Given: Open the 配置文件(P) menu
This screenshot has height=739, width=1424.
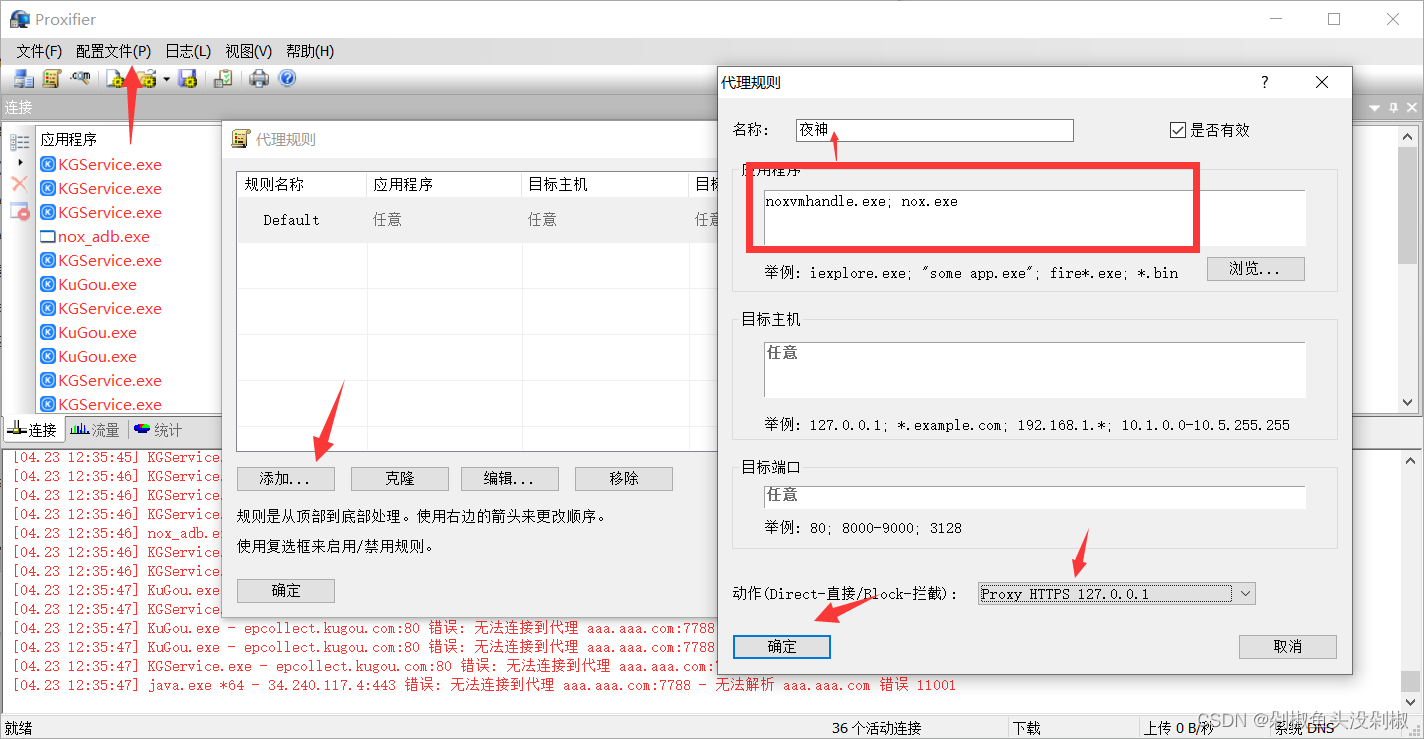Looking at the screenshot, I should coord(113,51).
